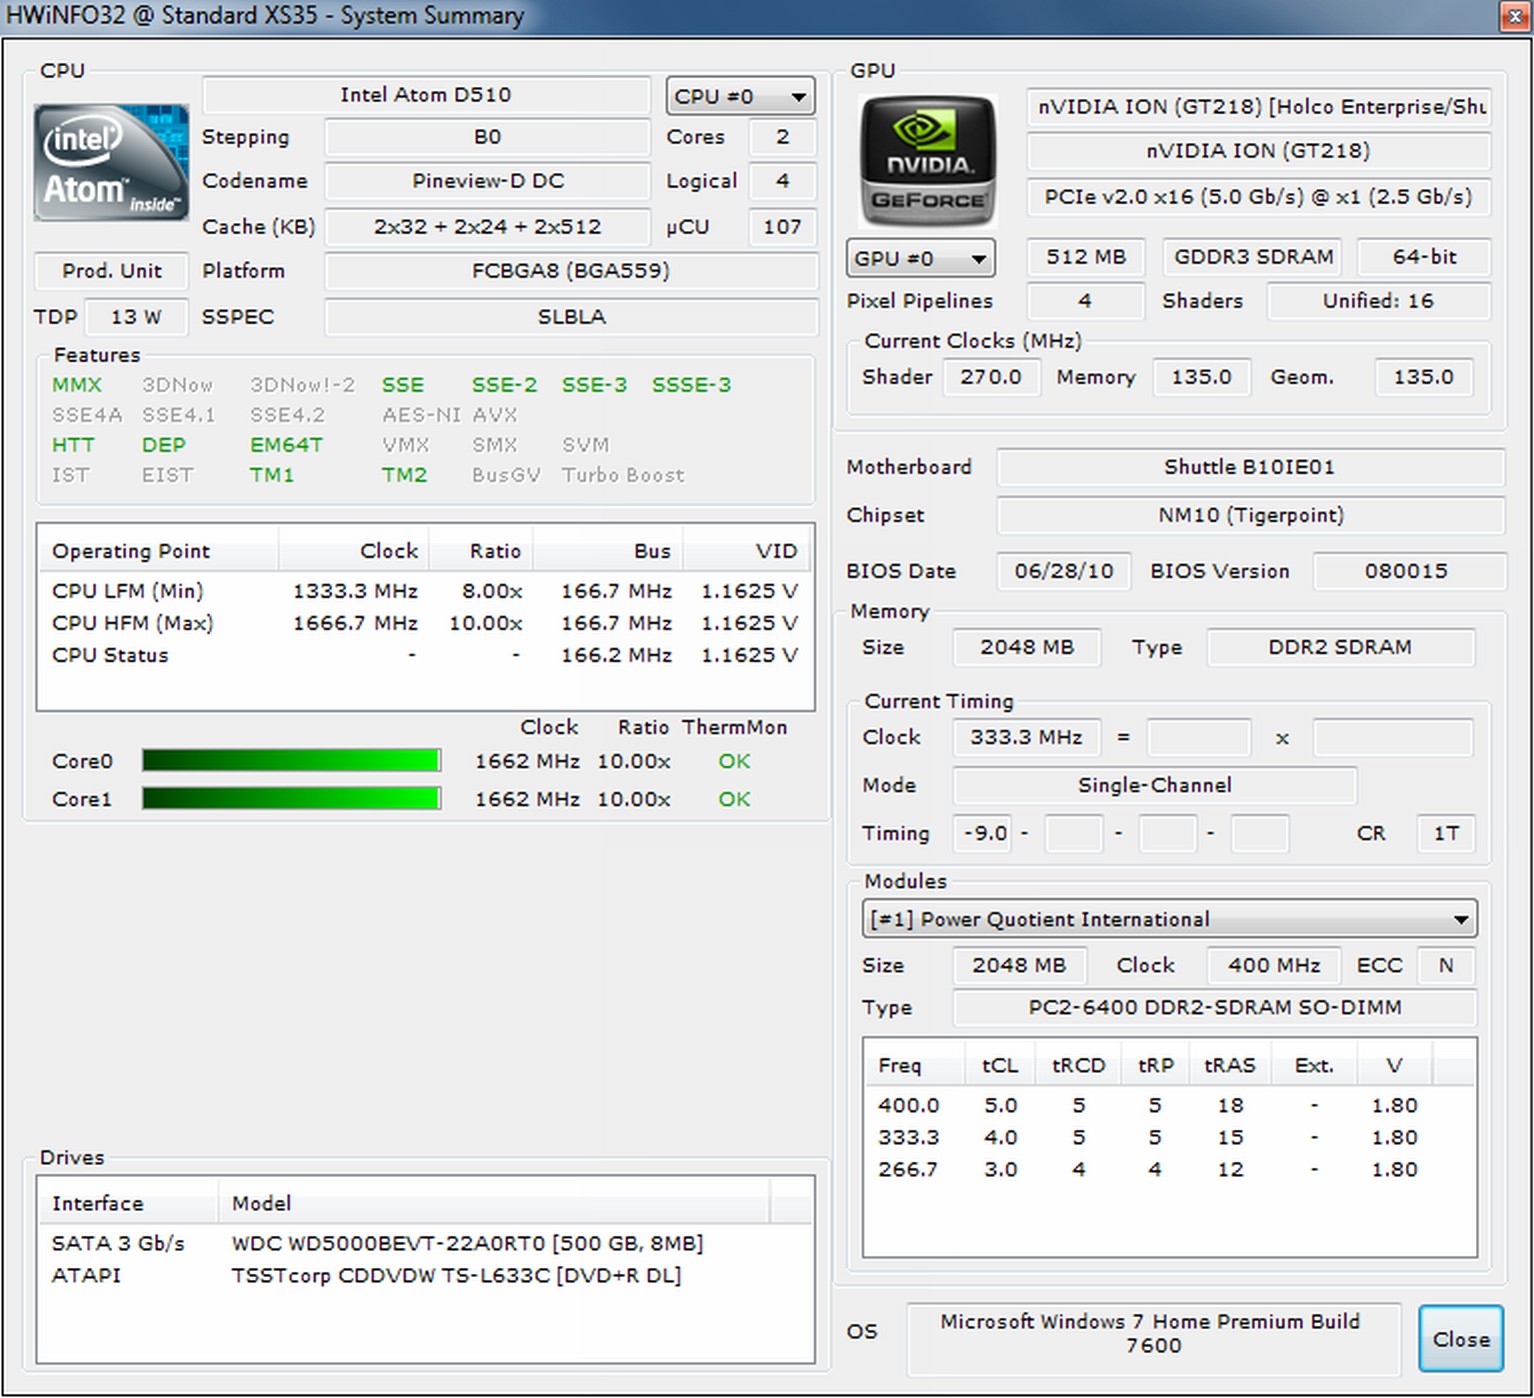Screen dimensions: 1534x1398
Task: Expand the Power Quotient International module dropdown
Action: pos(1168,919)
